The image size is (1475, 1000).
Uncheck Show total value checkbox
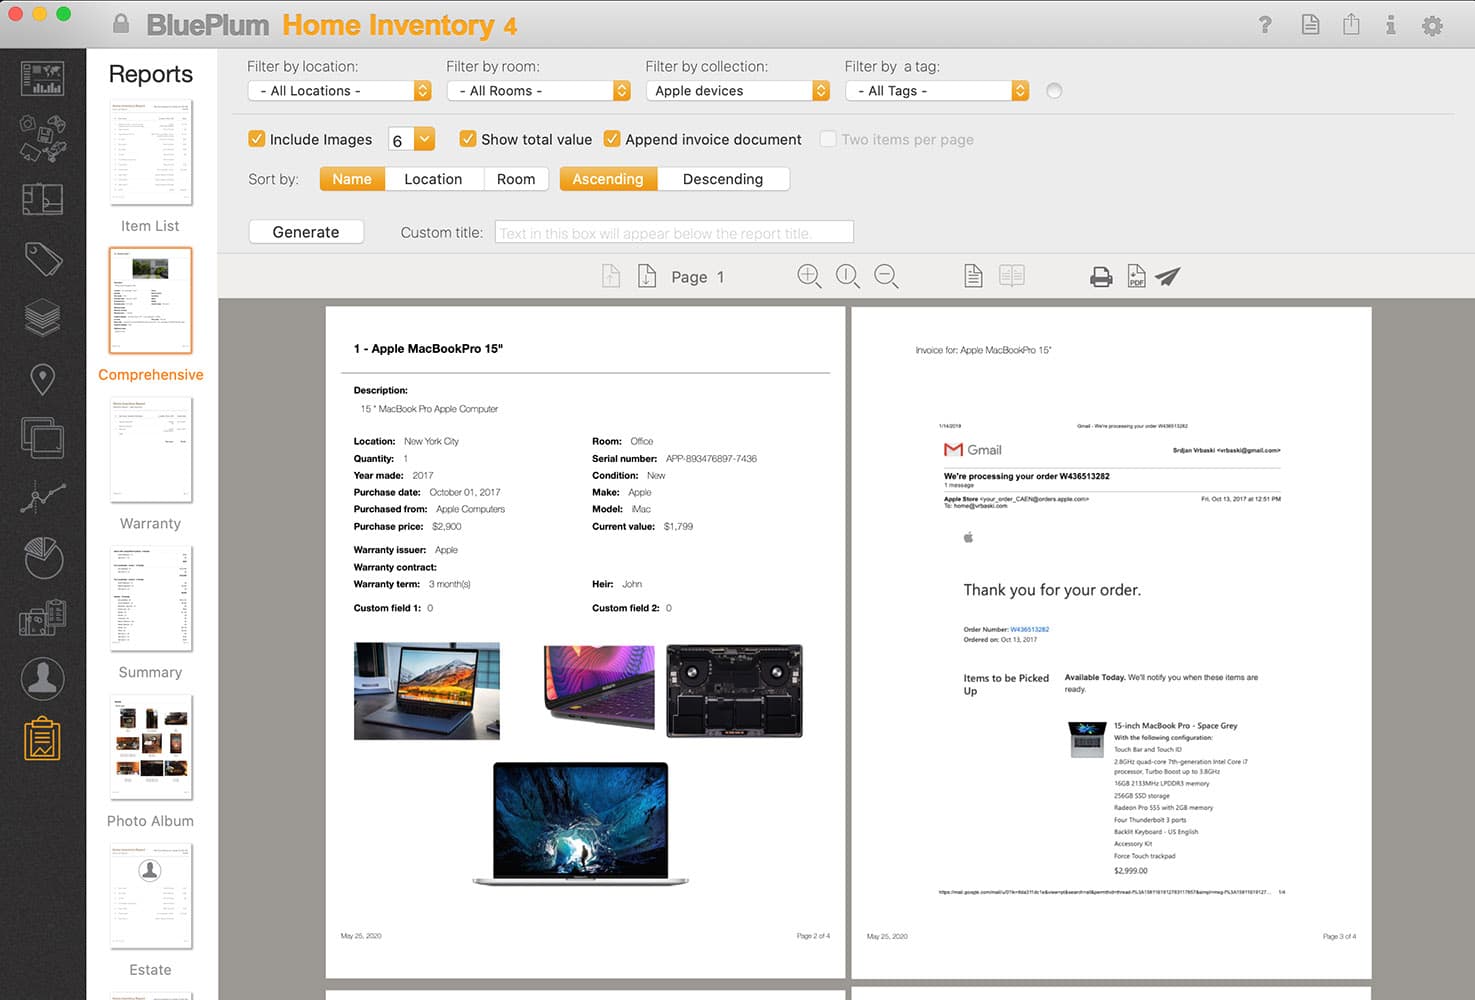[468, 139]
